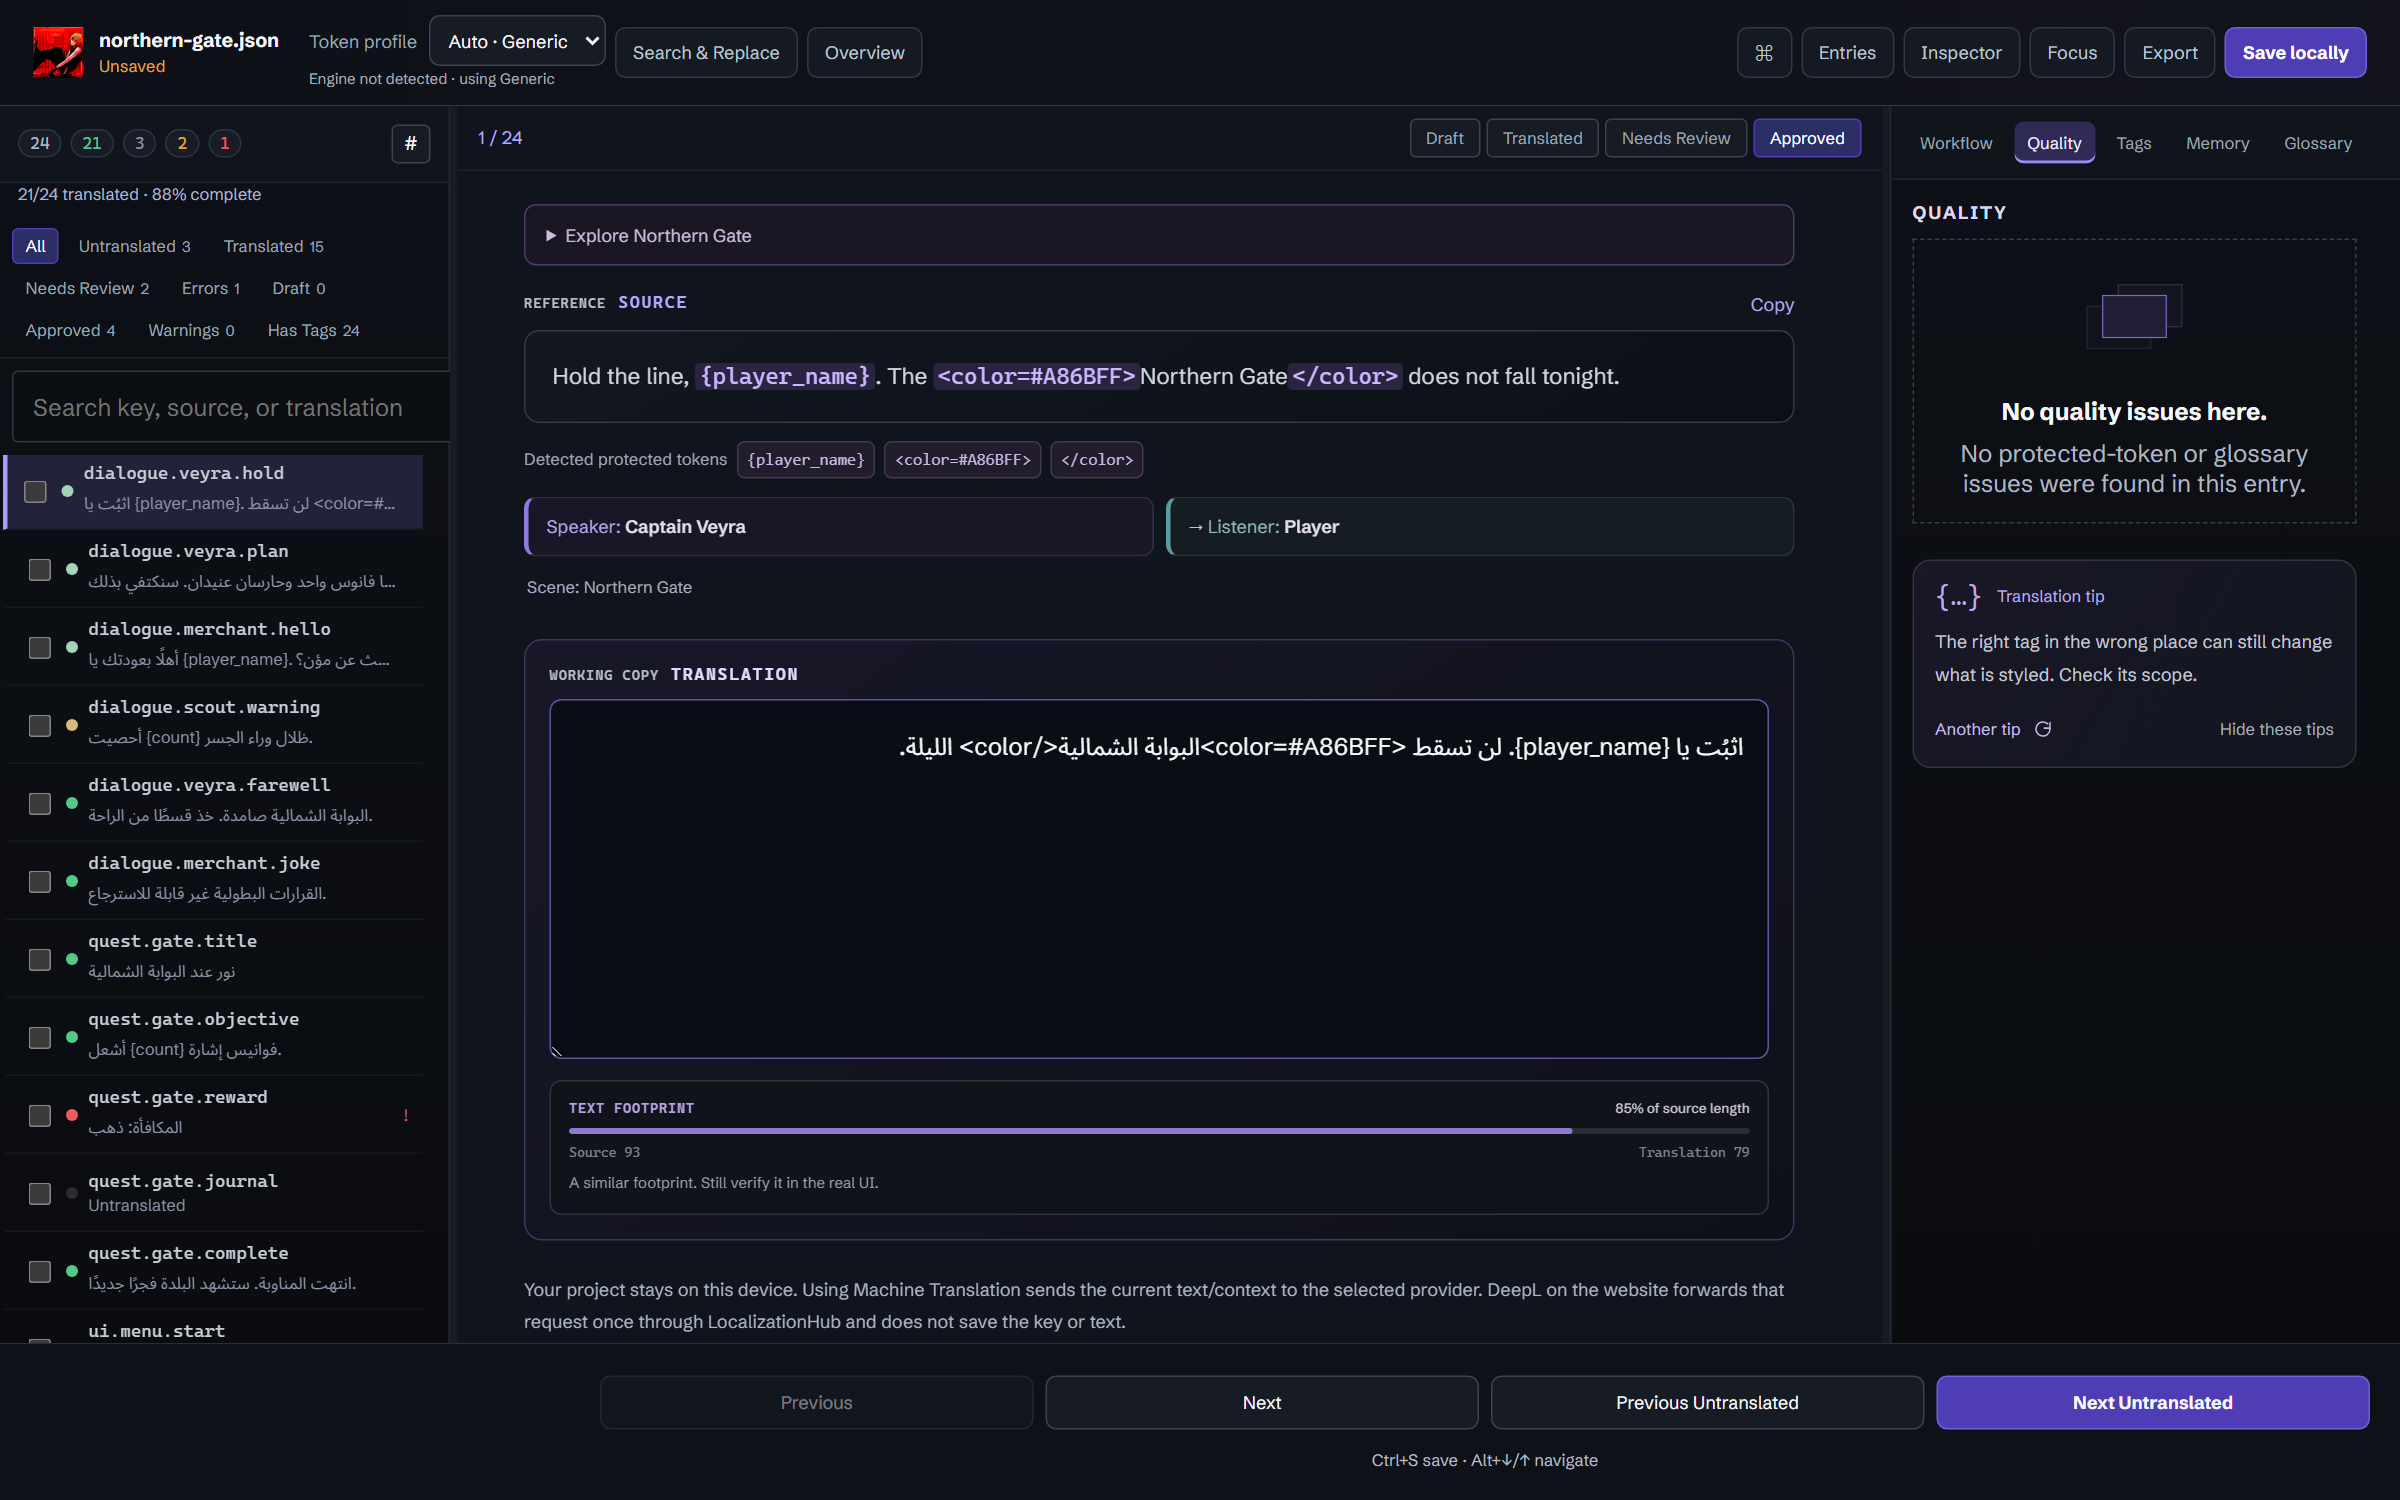Jump to Previous Untranslated entry
Screen dimensions: 2400x1500
1707,1402
